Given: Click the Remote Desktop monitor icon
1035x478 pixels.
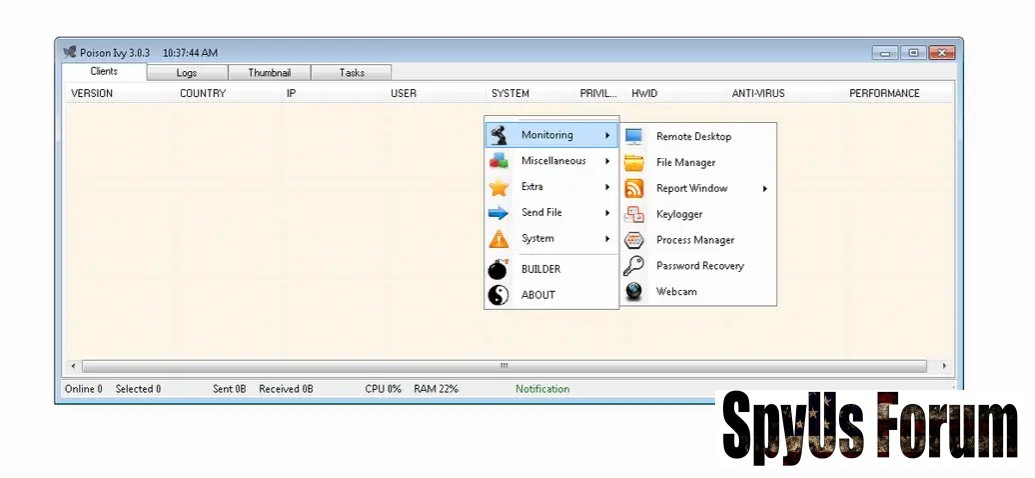Looking at the screenshot, I should click(x=634, y=136).
